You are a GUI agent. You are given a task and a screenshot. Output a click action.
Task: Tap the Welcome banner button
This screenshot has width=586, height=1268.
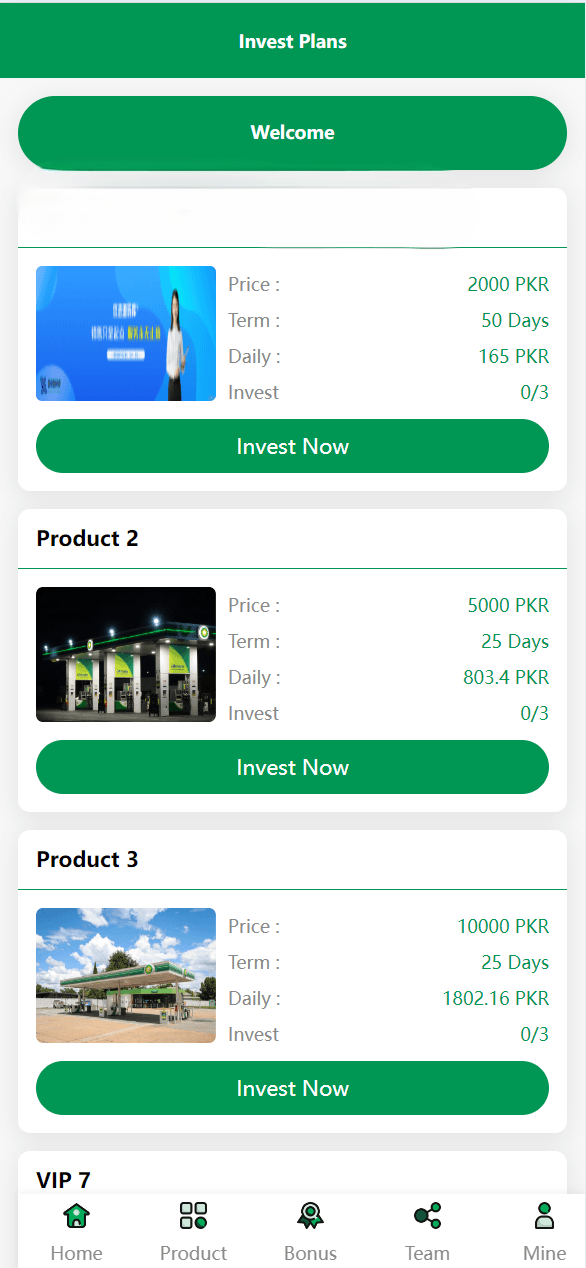292,133
